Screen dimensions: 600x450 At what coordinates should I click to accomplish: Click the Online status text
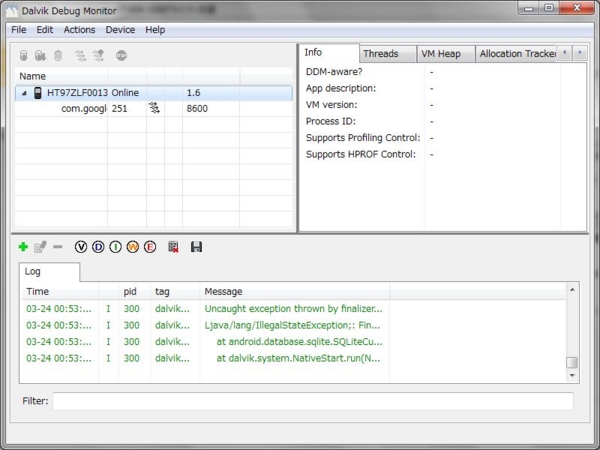point(125,93)
